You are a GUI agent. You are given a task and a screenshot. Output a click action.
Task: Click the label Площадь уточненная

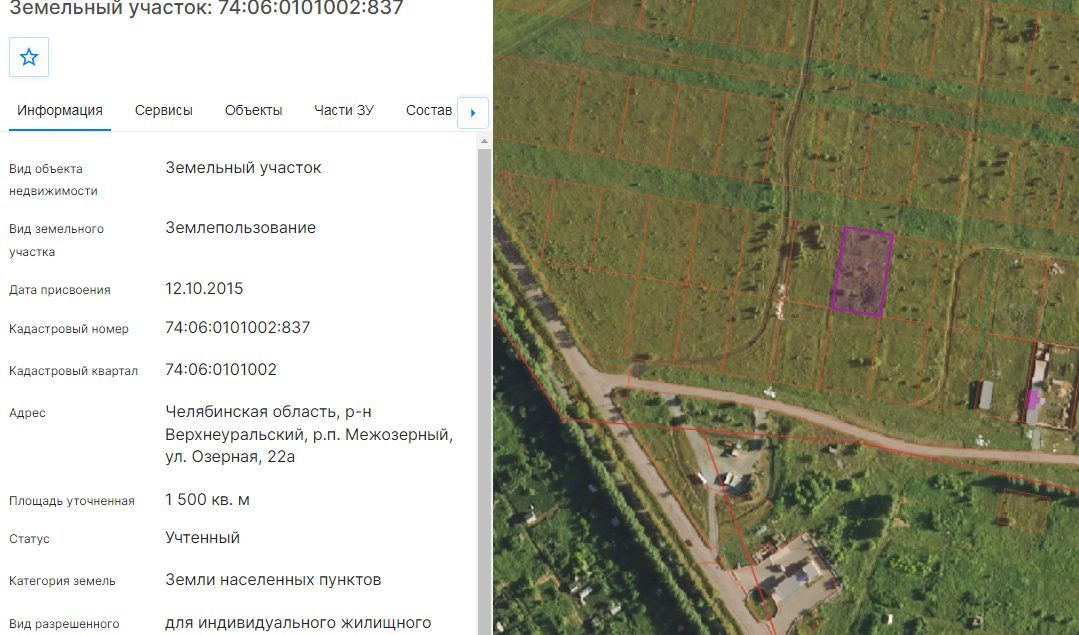click(x=72, y=501)
